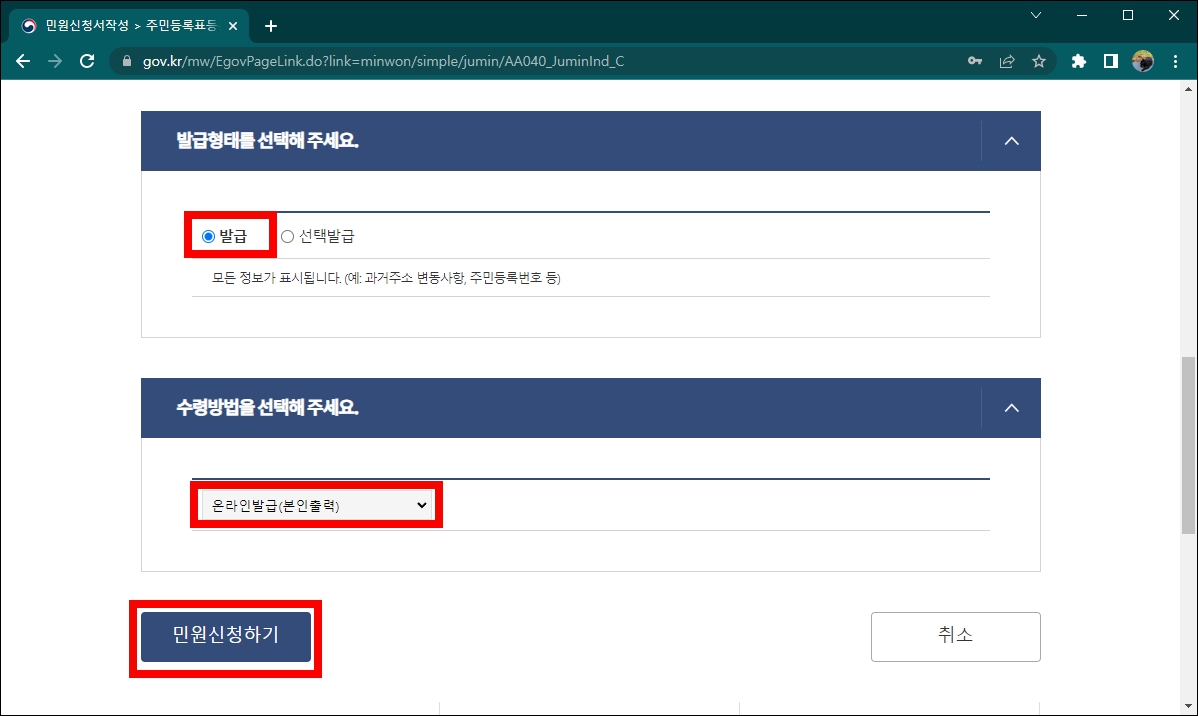1198x716 pixels.
Task: Open the 온라인발급(본인출력) dropdown
Action: tap(316, 505)
